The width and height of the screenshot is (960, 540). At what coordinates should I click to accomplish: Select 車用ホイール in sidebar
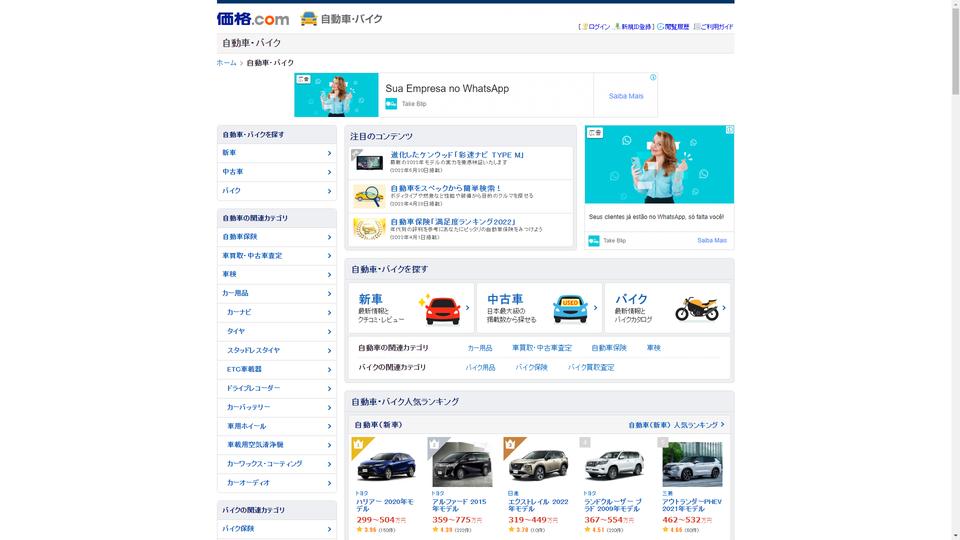tap(277, 426)
